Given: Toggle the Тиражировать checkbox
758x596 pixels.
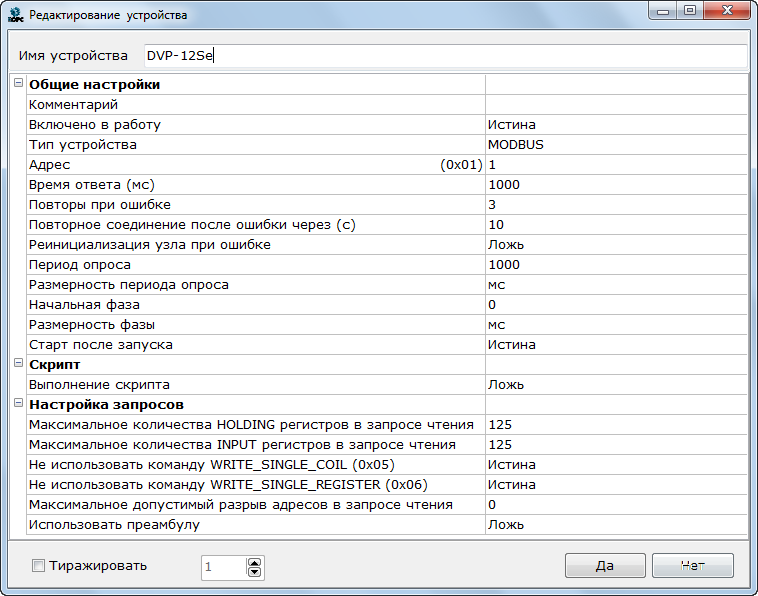Looking at the screenshot, I should (x=39, y=566).
